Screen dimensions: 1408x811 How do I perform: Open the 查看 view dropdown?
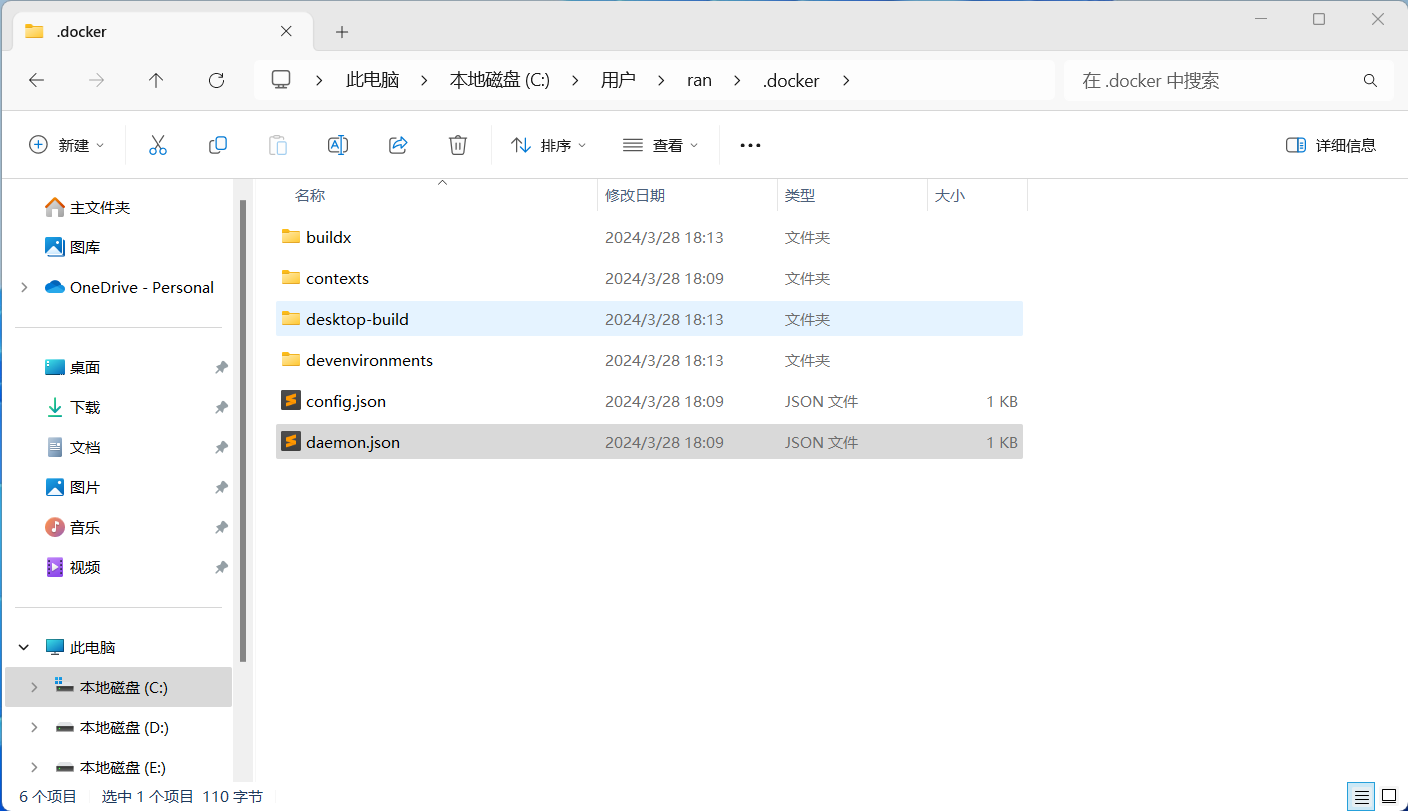(660, 145)
